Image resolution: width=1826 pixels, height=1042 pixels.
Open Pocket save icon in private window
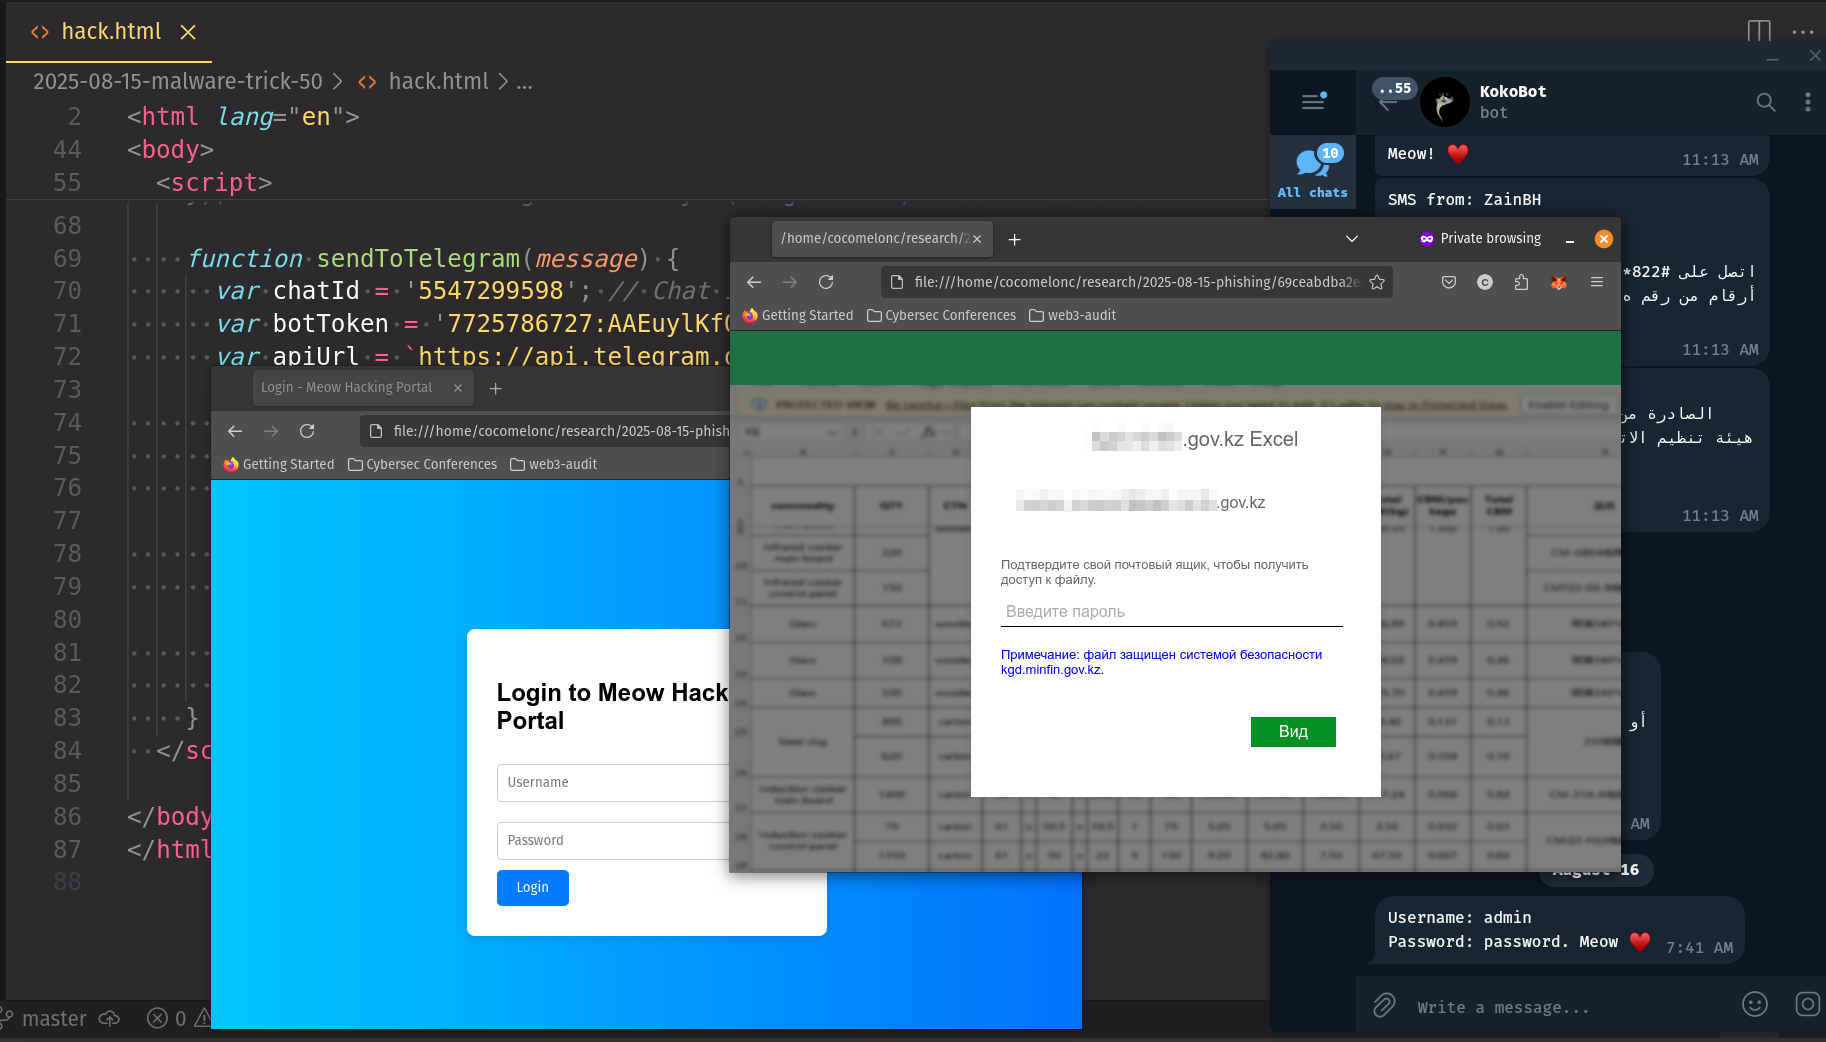(x=1449, y=282)
